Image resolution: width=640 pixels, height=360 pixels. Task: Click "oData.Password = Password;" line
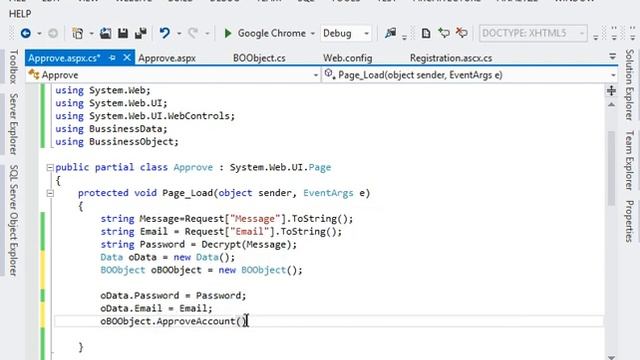[173, 296]
